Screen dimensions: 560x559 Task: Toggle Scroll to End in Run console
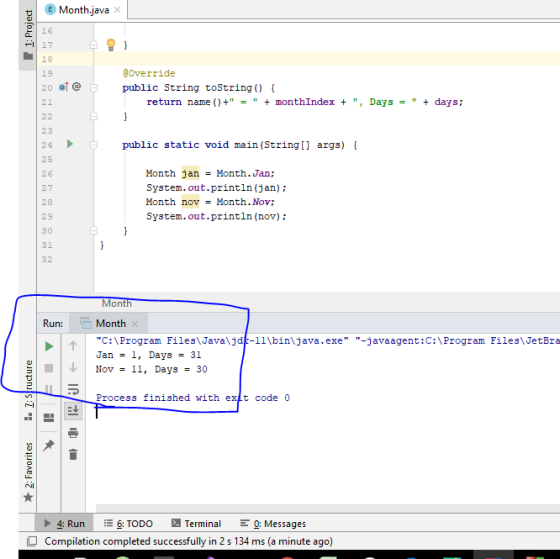73,410
